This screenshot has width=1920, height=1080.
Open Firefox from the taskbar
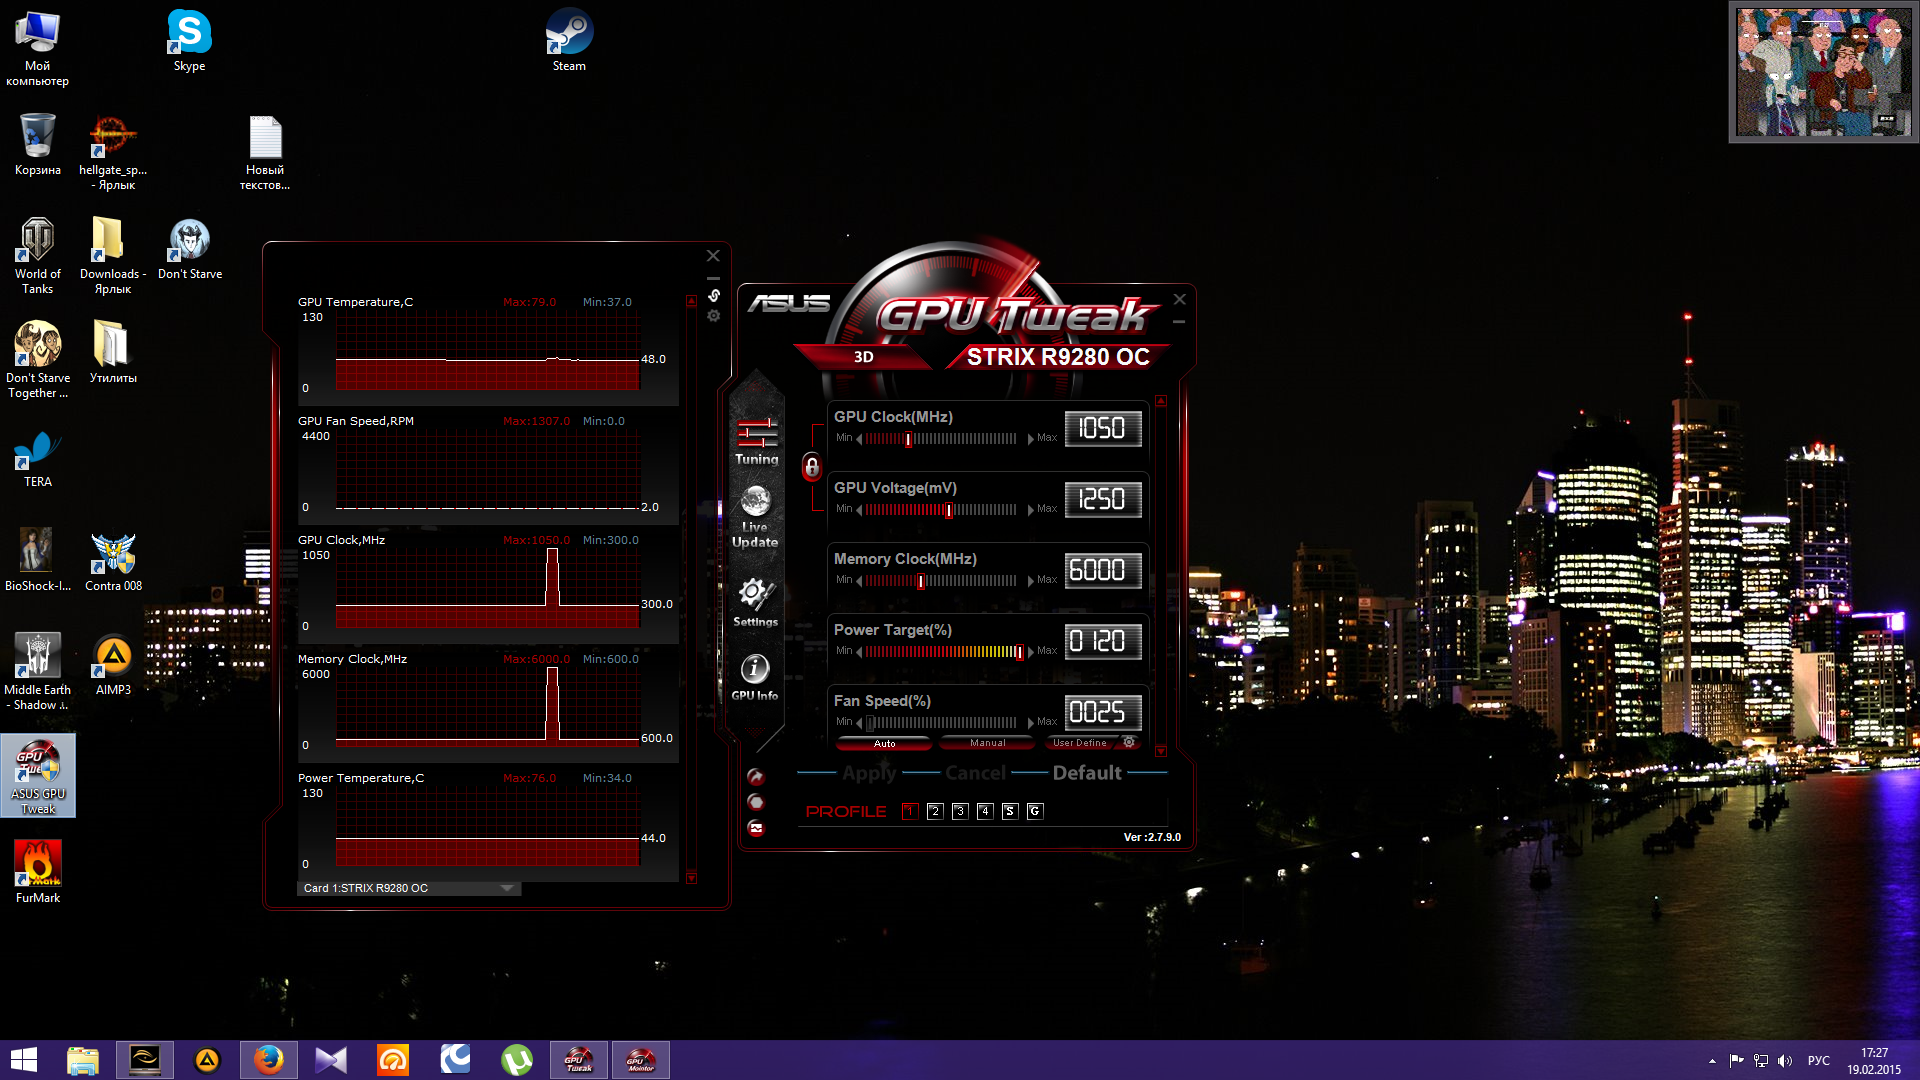click(268, 1060)
